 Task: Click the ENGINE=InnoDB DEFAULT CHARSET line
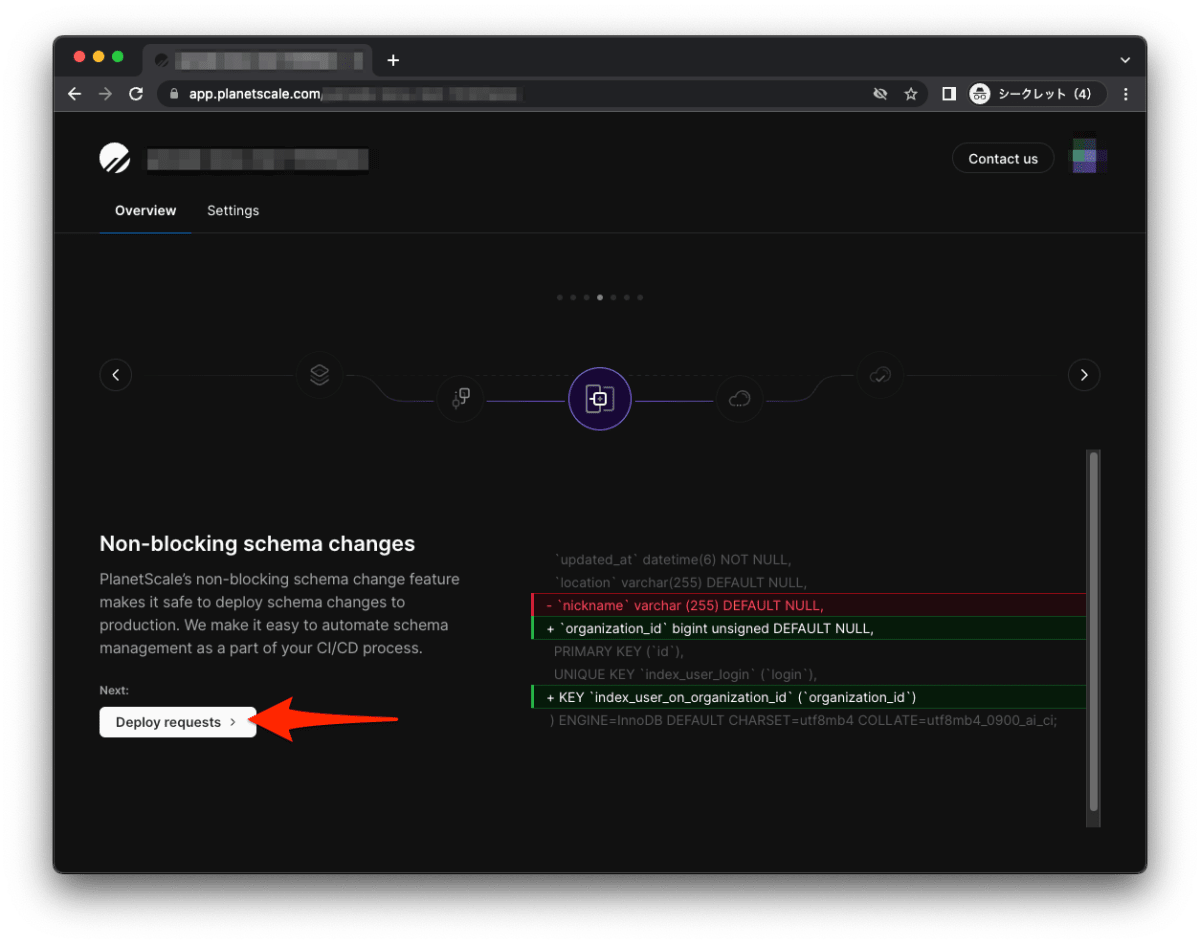[x=804, y=720]
